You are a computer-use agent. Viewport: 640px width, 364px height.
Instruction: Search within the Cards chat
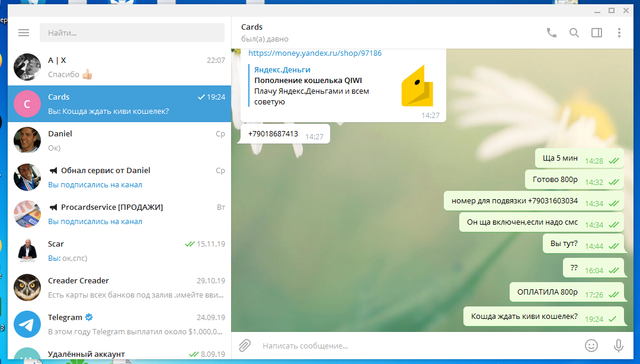574,33
